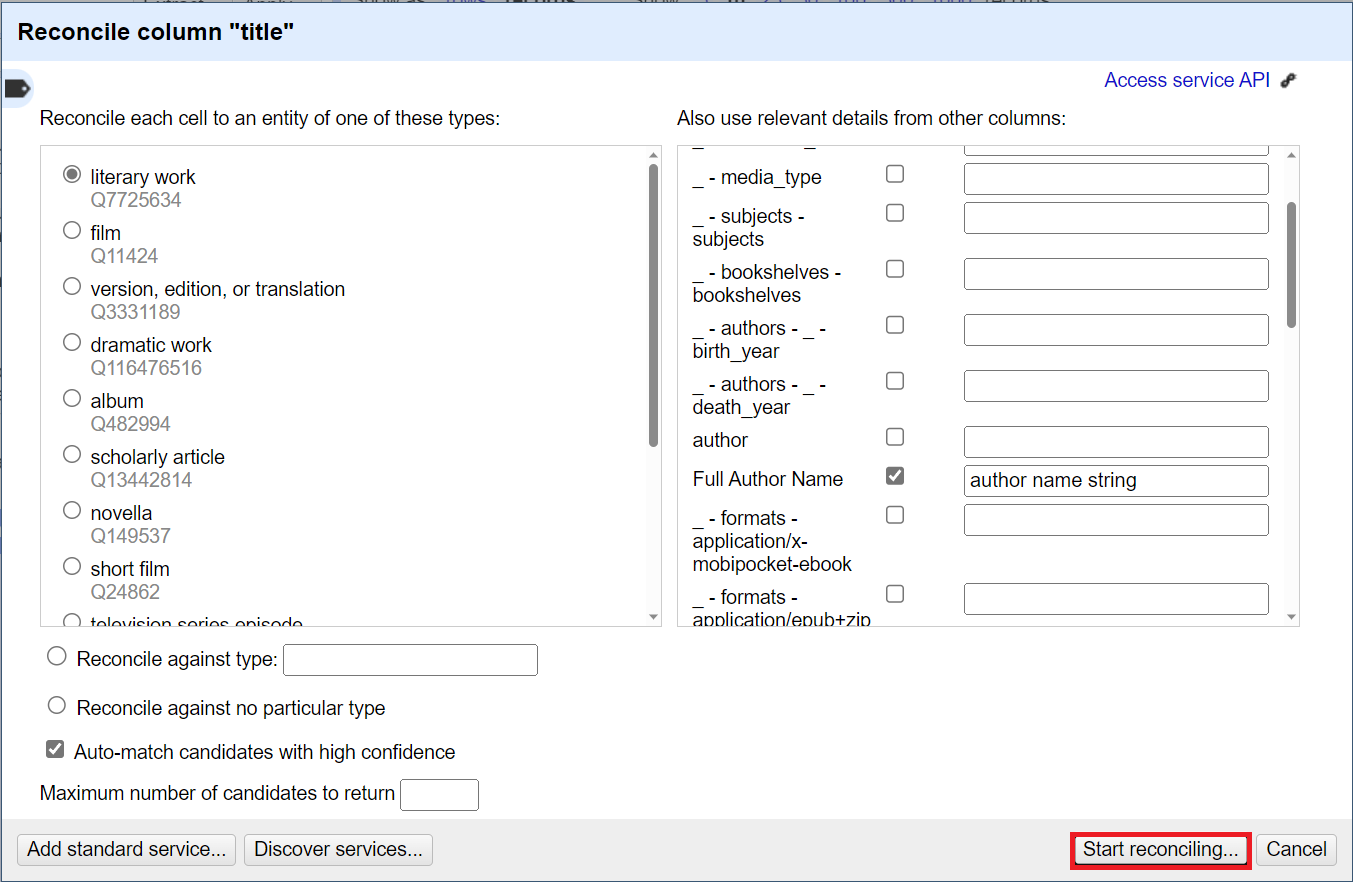Screen dimensions: 1353x882
Task: Click Discover services
Action: (x=338, y=848)
